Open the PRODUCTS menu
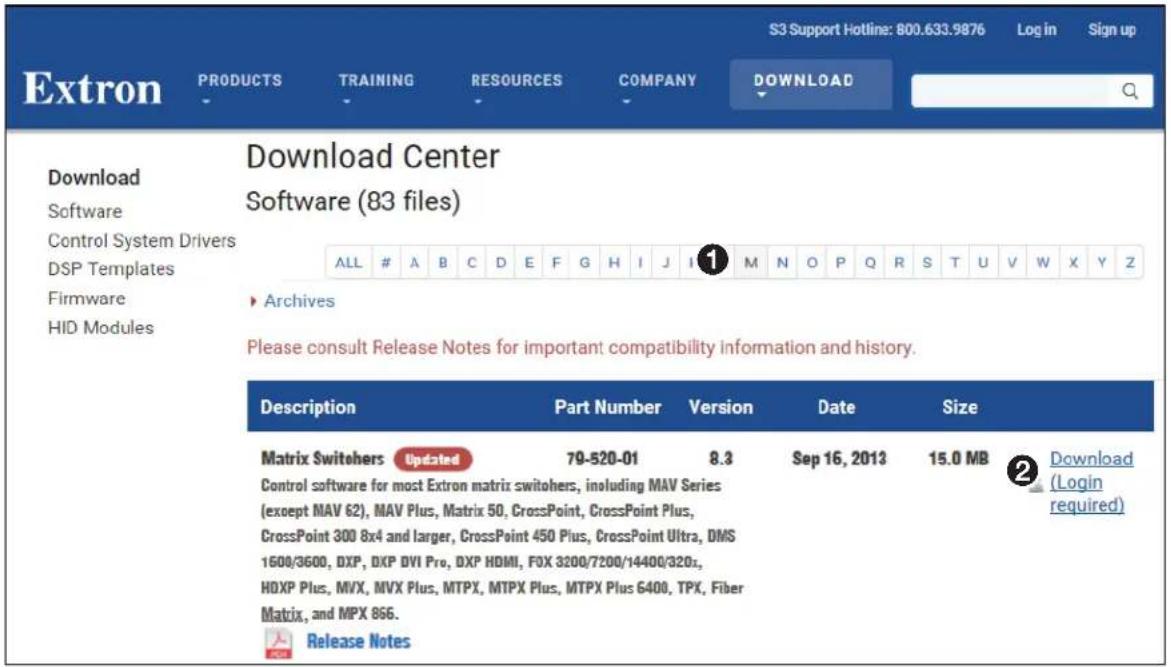 (x=240, y=81)
